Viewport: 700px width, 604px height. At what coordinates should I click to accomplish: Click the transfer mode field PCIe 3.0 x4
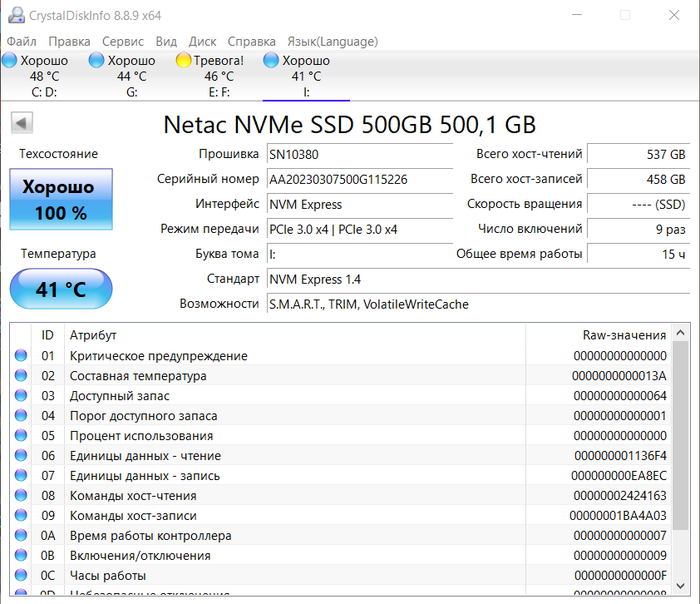pyautogui.click(x=360, y=229)
